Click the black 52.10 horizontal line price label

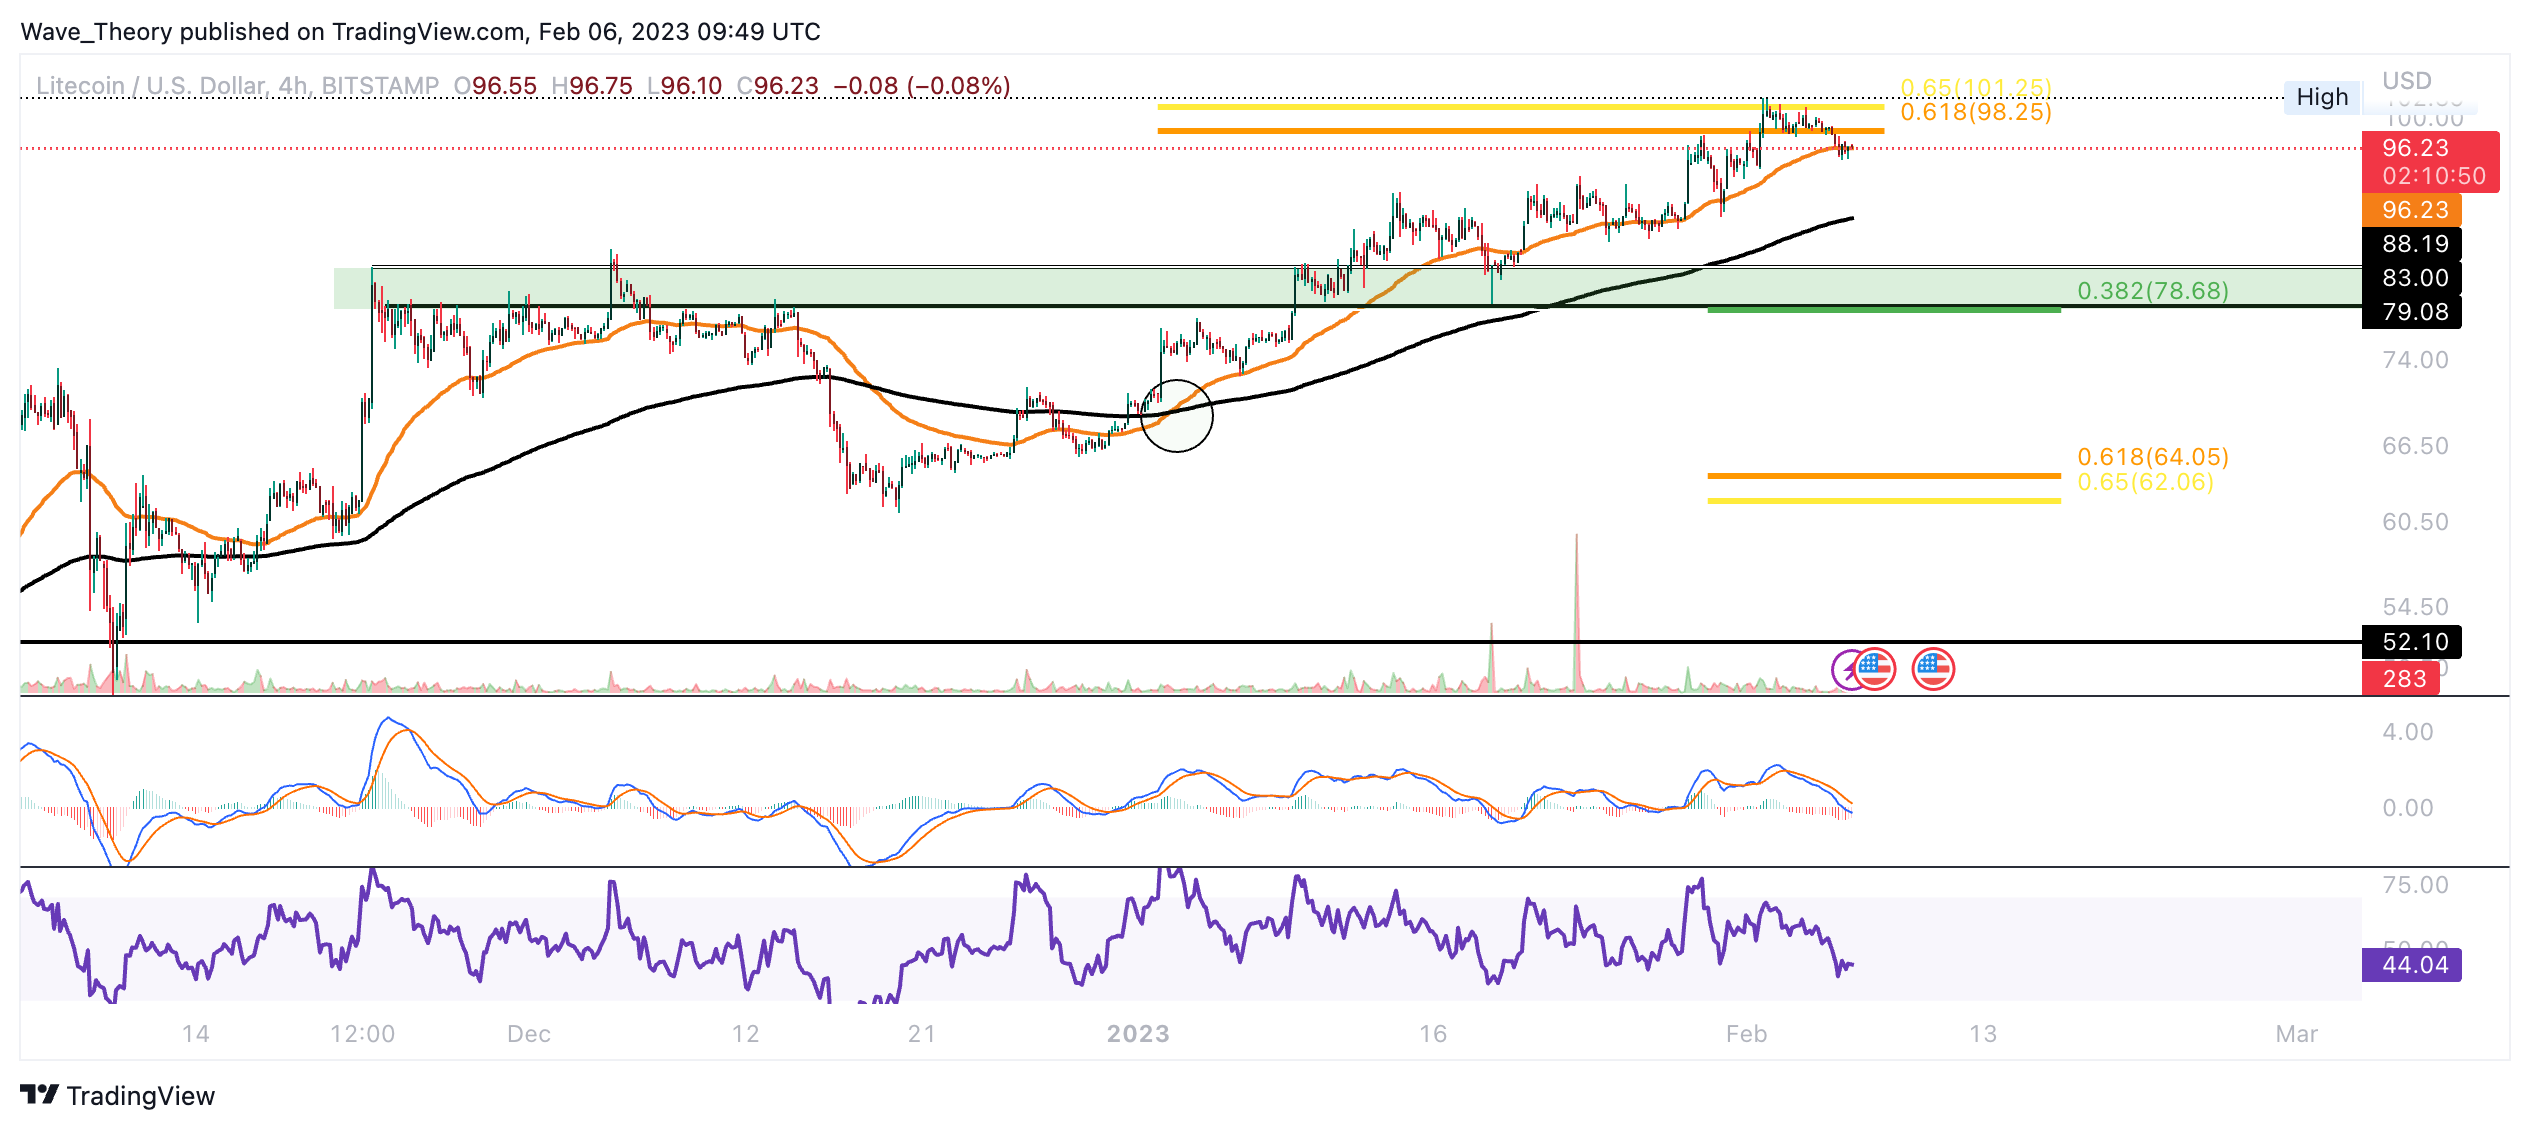(x=2411, y=642)
